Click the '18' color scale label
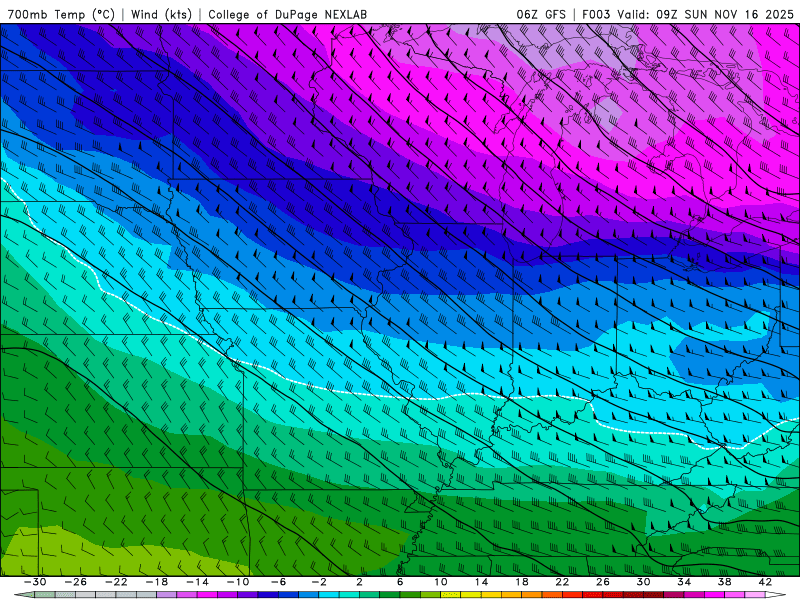This screenshot has width=800, height=600. 522,582
